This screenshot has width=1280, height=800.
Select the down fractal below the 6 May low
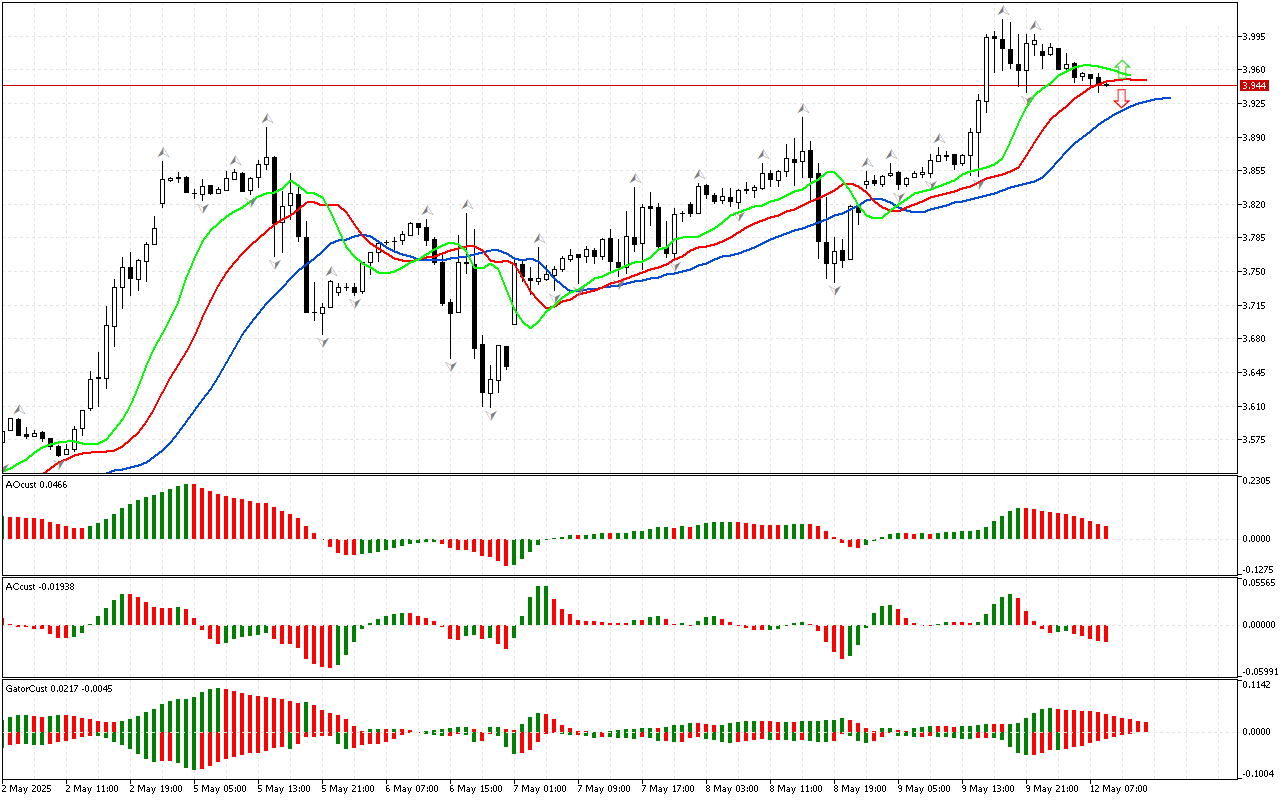point(490,413)
